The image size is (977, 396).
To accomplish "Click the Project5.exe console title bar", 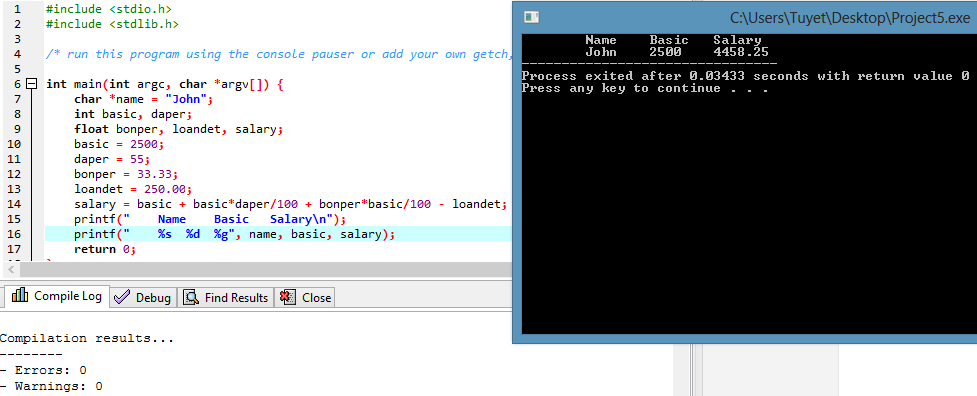I will [x=745, y=17].
